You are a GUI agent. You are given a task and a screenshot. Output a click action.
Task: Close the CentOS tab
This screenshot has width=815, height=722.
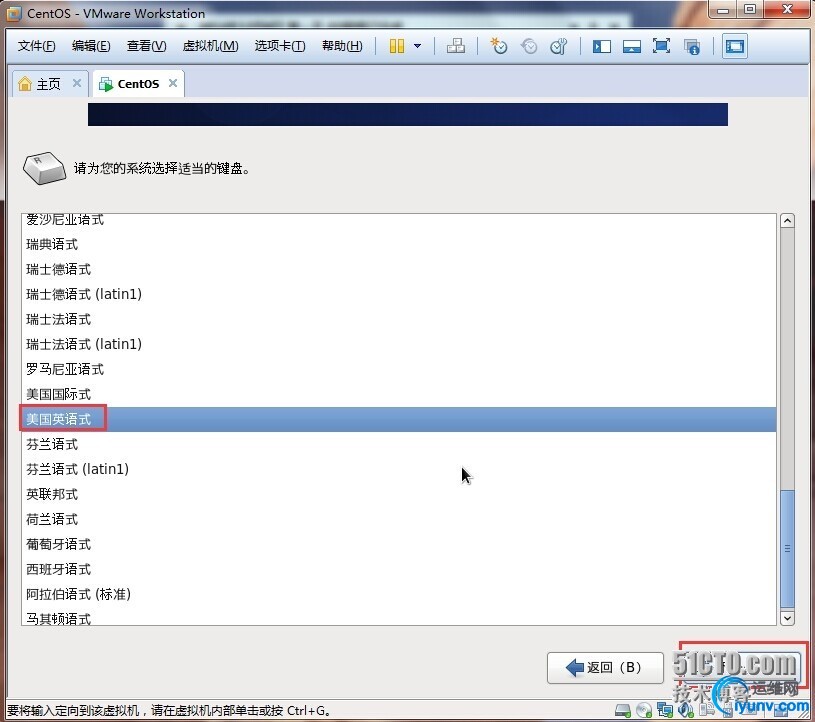[173, 83]
